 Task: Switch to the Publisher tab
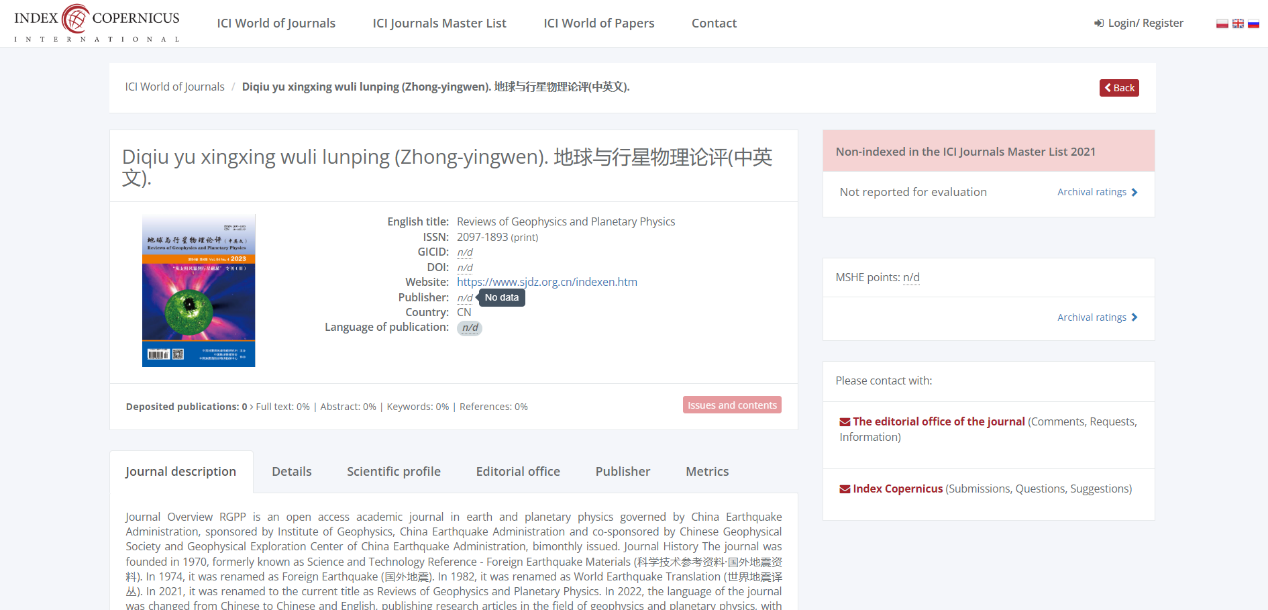pyautogui.click(x=623, y=472)
